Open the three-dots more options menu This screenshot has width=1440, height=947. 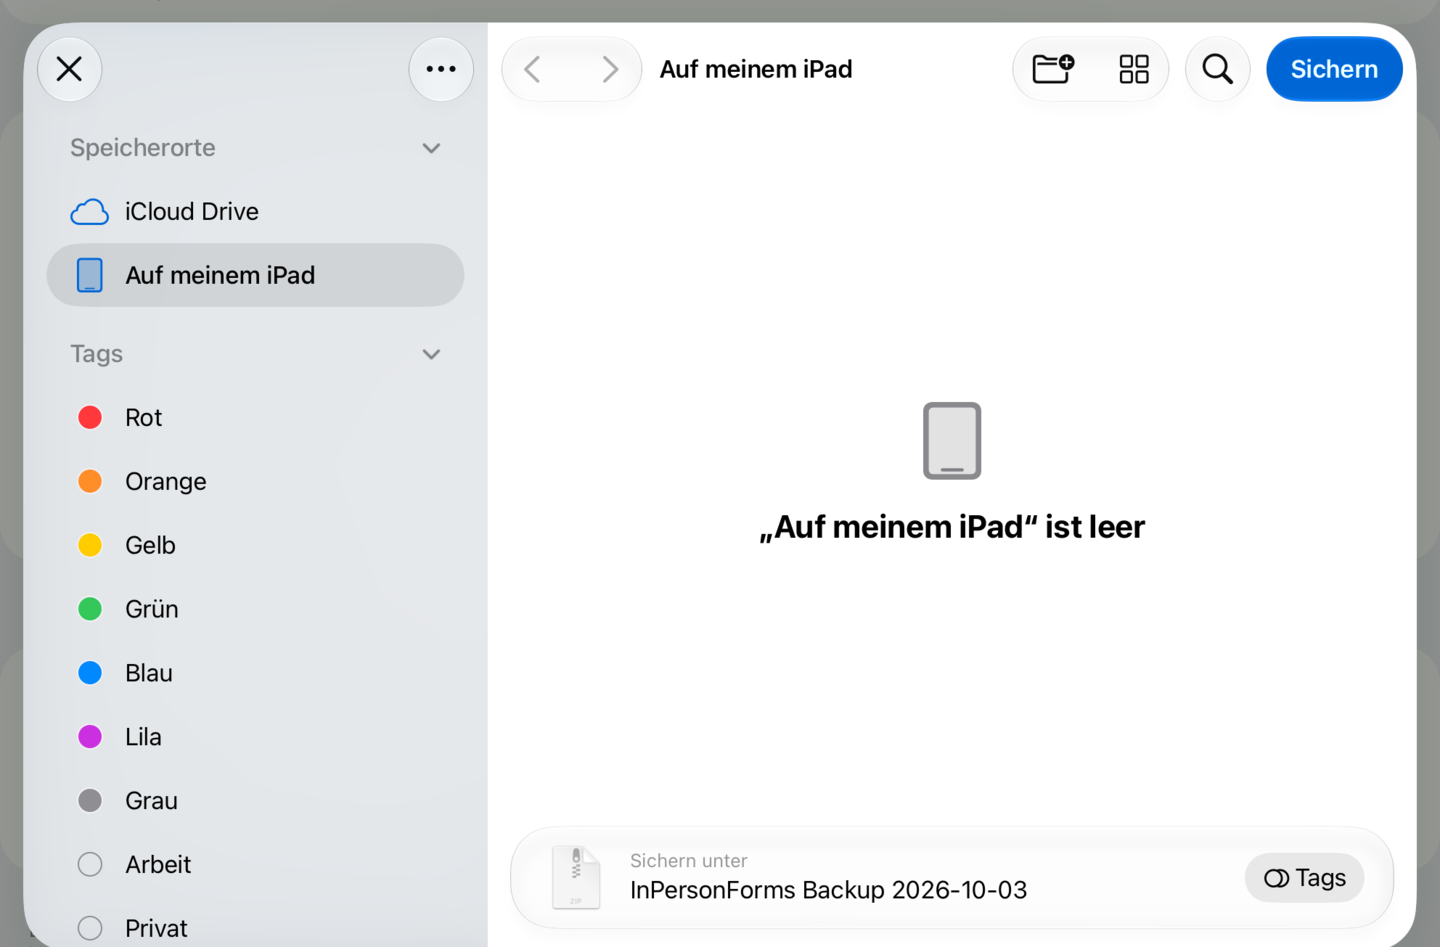441,69
